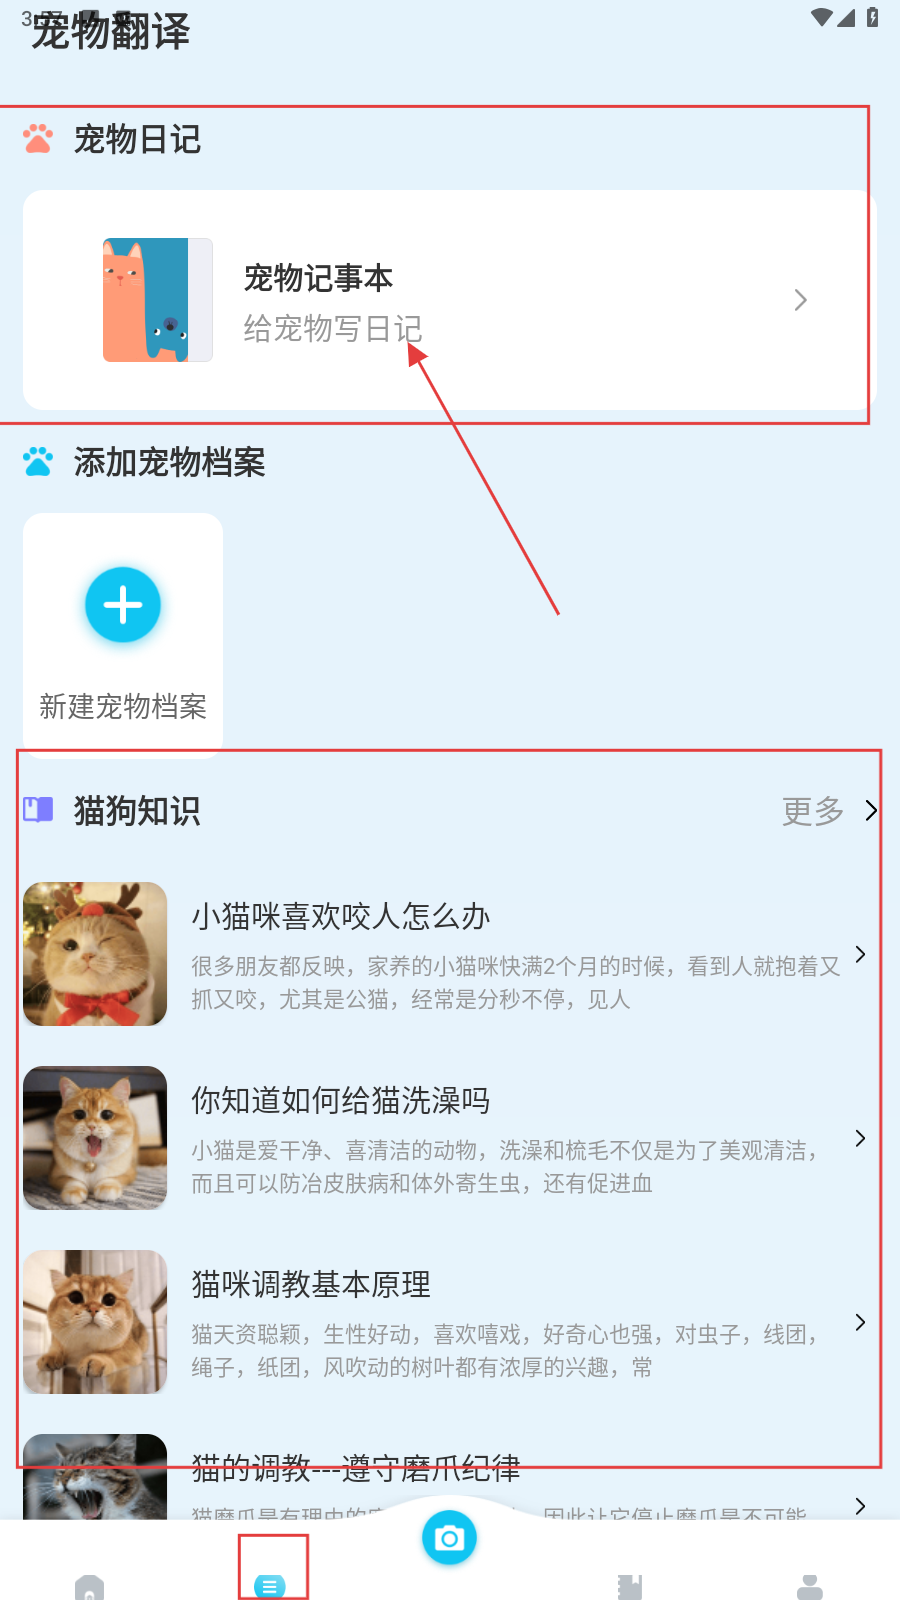The height and width of the screenshot is (1600, 900).
Task: Tap the battery icon in status bar
Action: [872, 17]
